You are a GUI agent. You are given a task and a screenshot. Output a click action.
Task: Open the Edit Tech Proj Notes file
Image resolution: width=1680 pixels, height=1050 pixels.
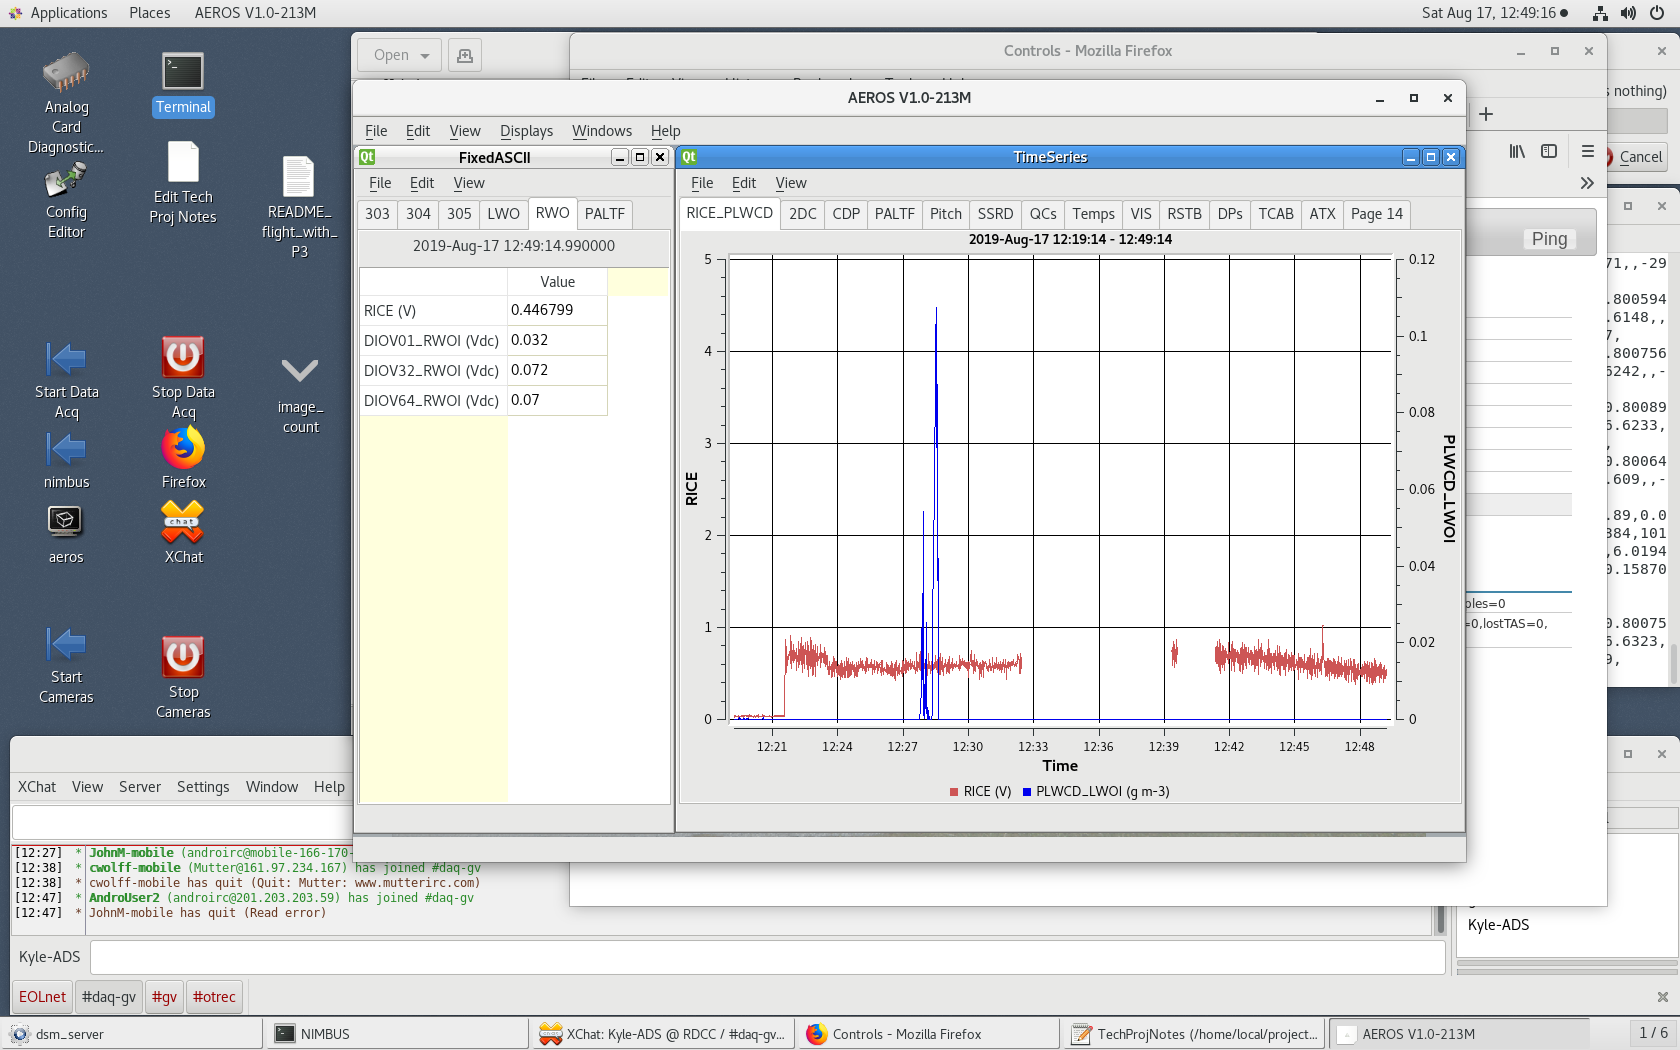[183, 163]
